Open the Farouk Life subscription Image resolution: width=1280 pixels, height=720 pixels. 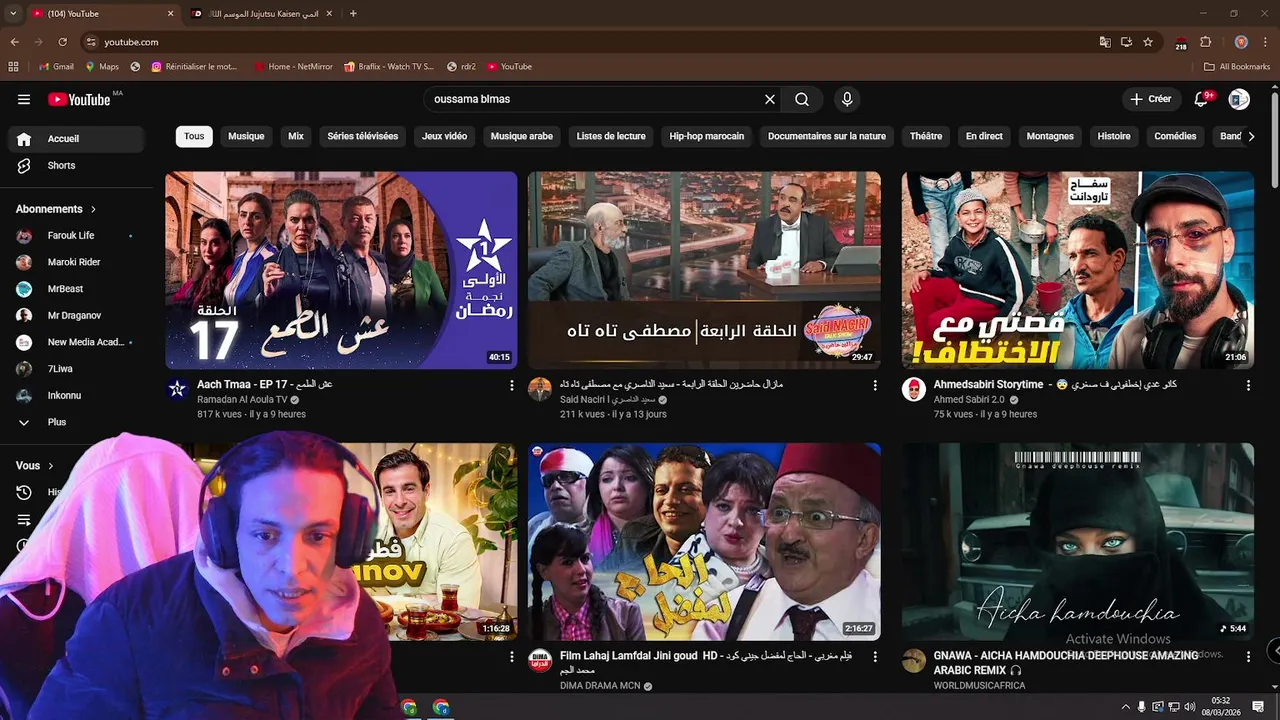(76, 236)
